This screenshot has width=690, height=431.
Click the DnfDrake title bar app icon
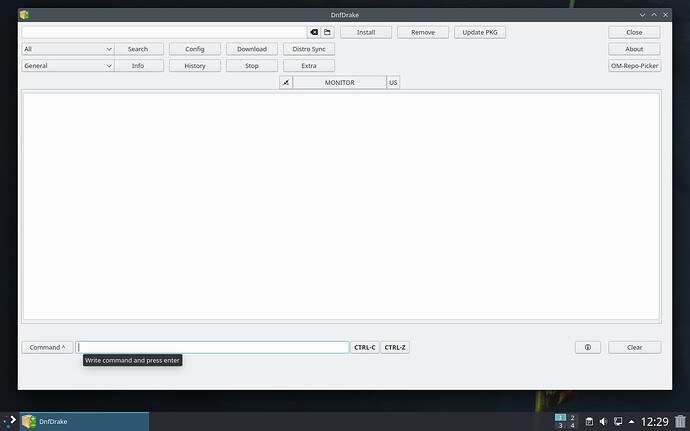click(x=24, y=15)
